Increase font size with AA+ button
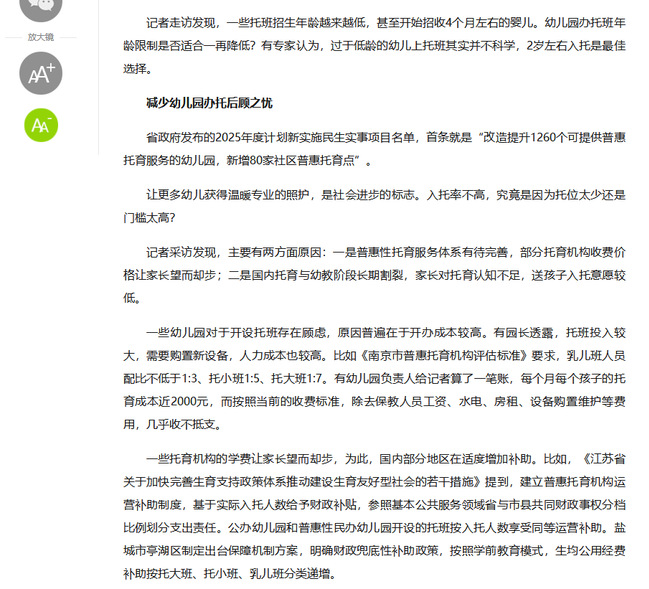Image resolution: width=649 pixels, height=589 pixels. 40,72
